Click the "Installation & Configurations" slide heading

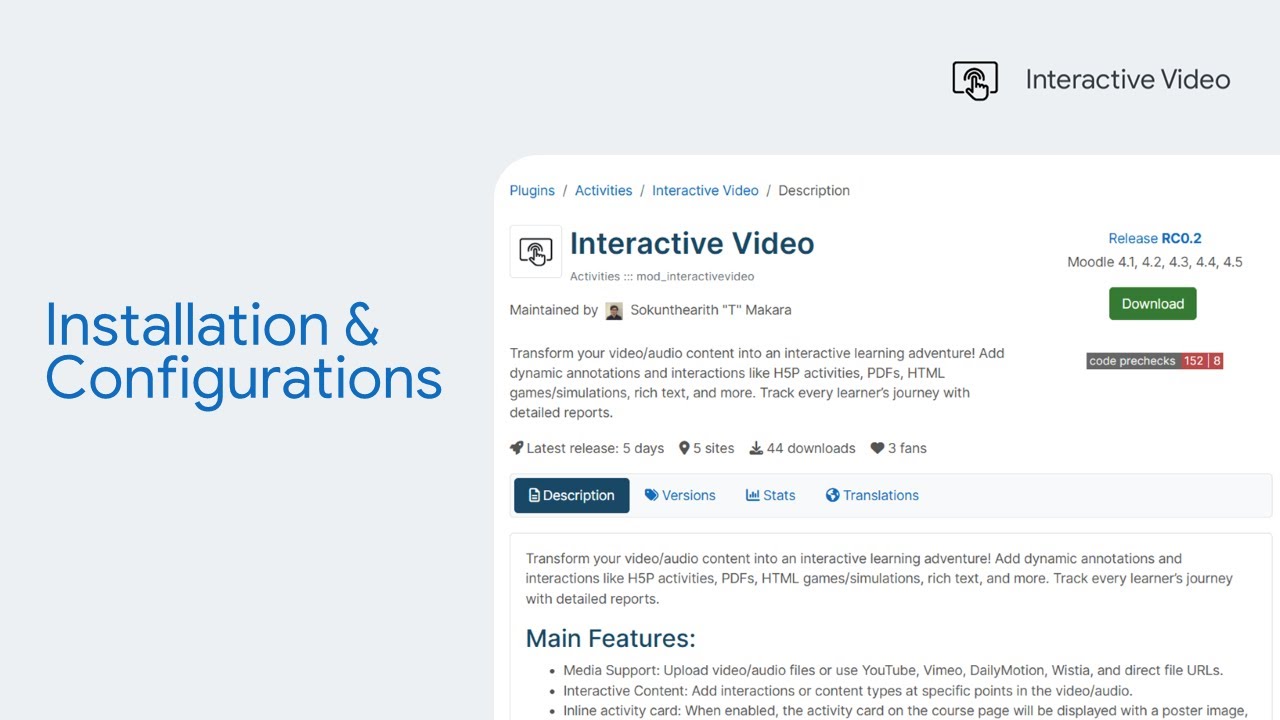(243, 352)
